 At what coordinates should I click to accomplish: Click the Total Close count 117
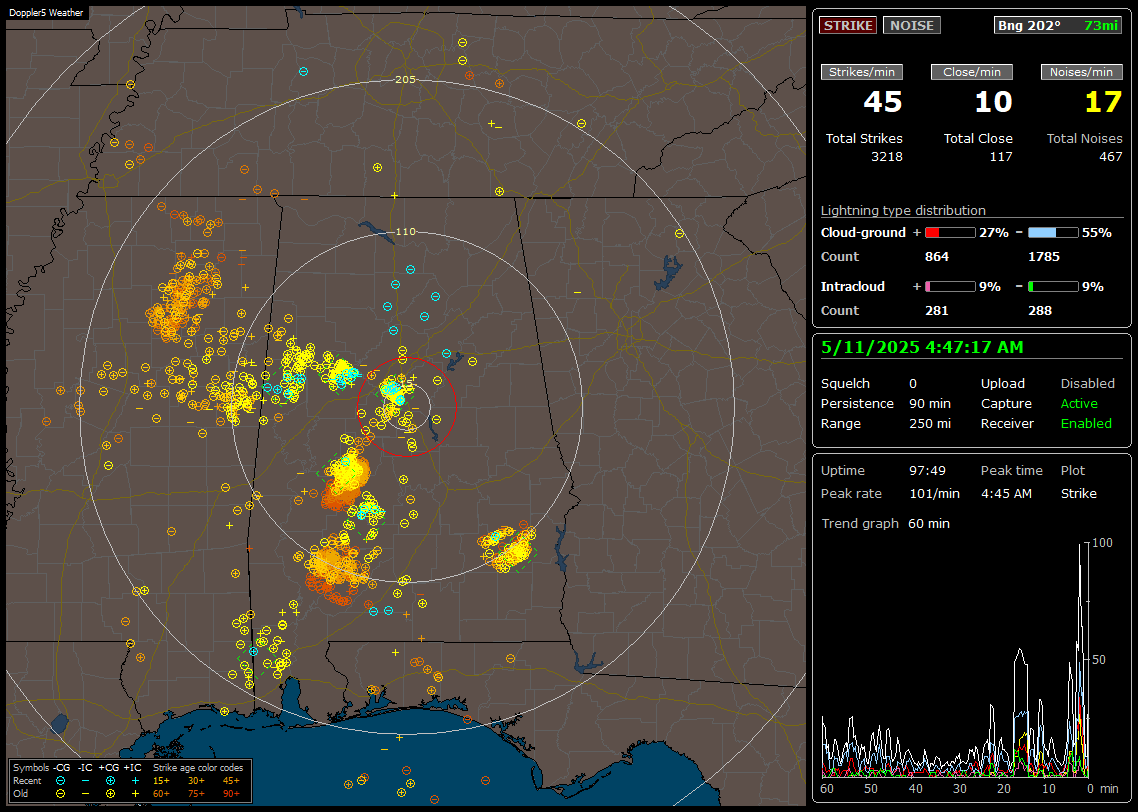pos(1001,157)
